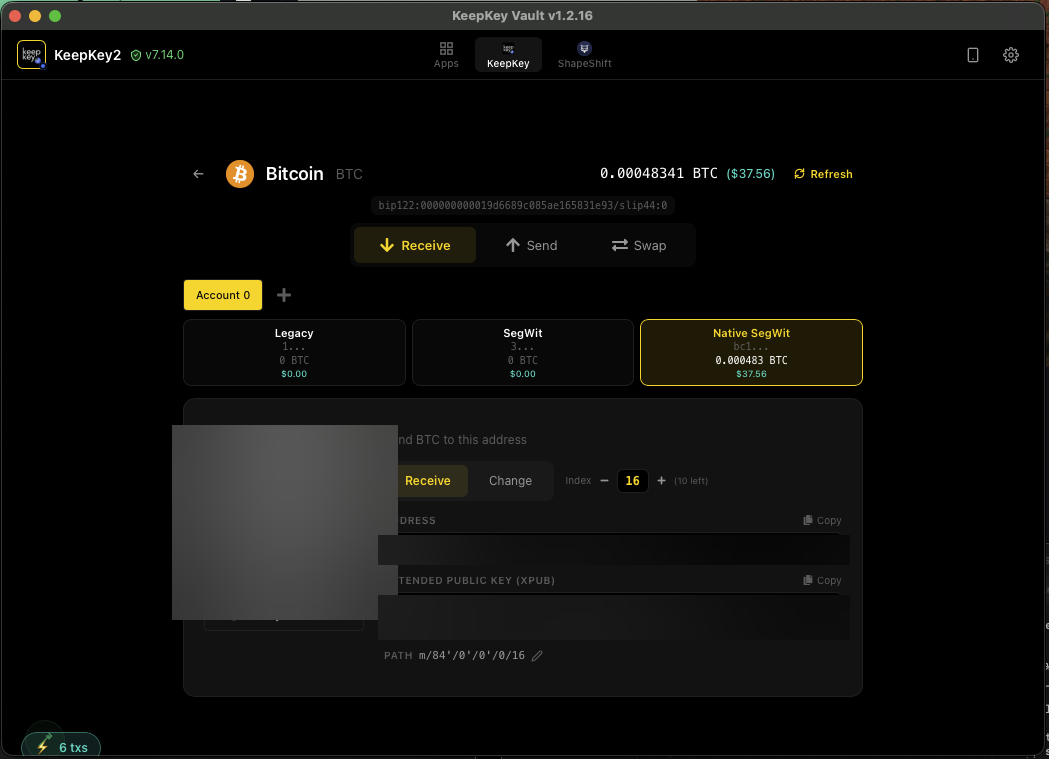The image size is (1049, 759).
Task: Click the path text m/84'/0'/0'/0/16
Action: [472, 655]
